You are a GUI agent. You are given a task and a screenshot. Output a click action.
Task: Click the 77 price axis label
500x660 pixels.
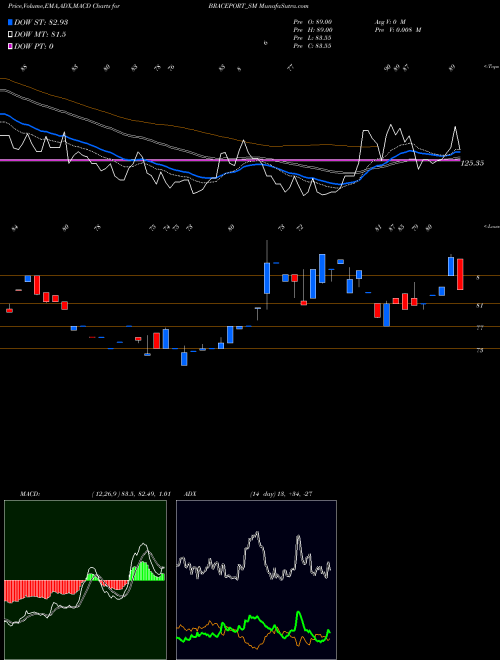[479, 328]
